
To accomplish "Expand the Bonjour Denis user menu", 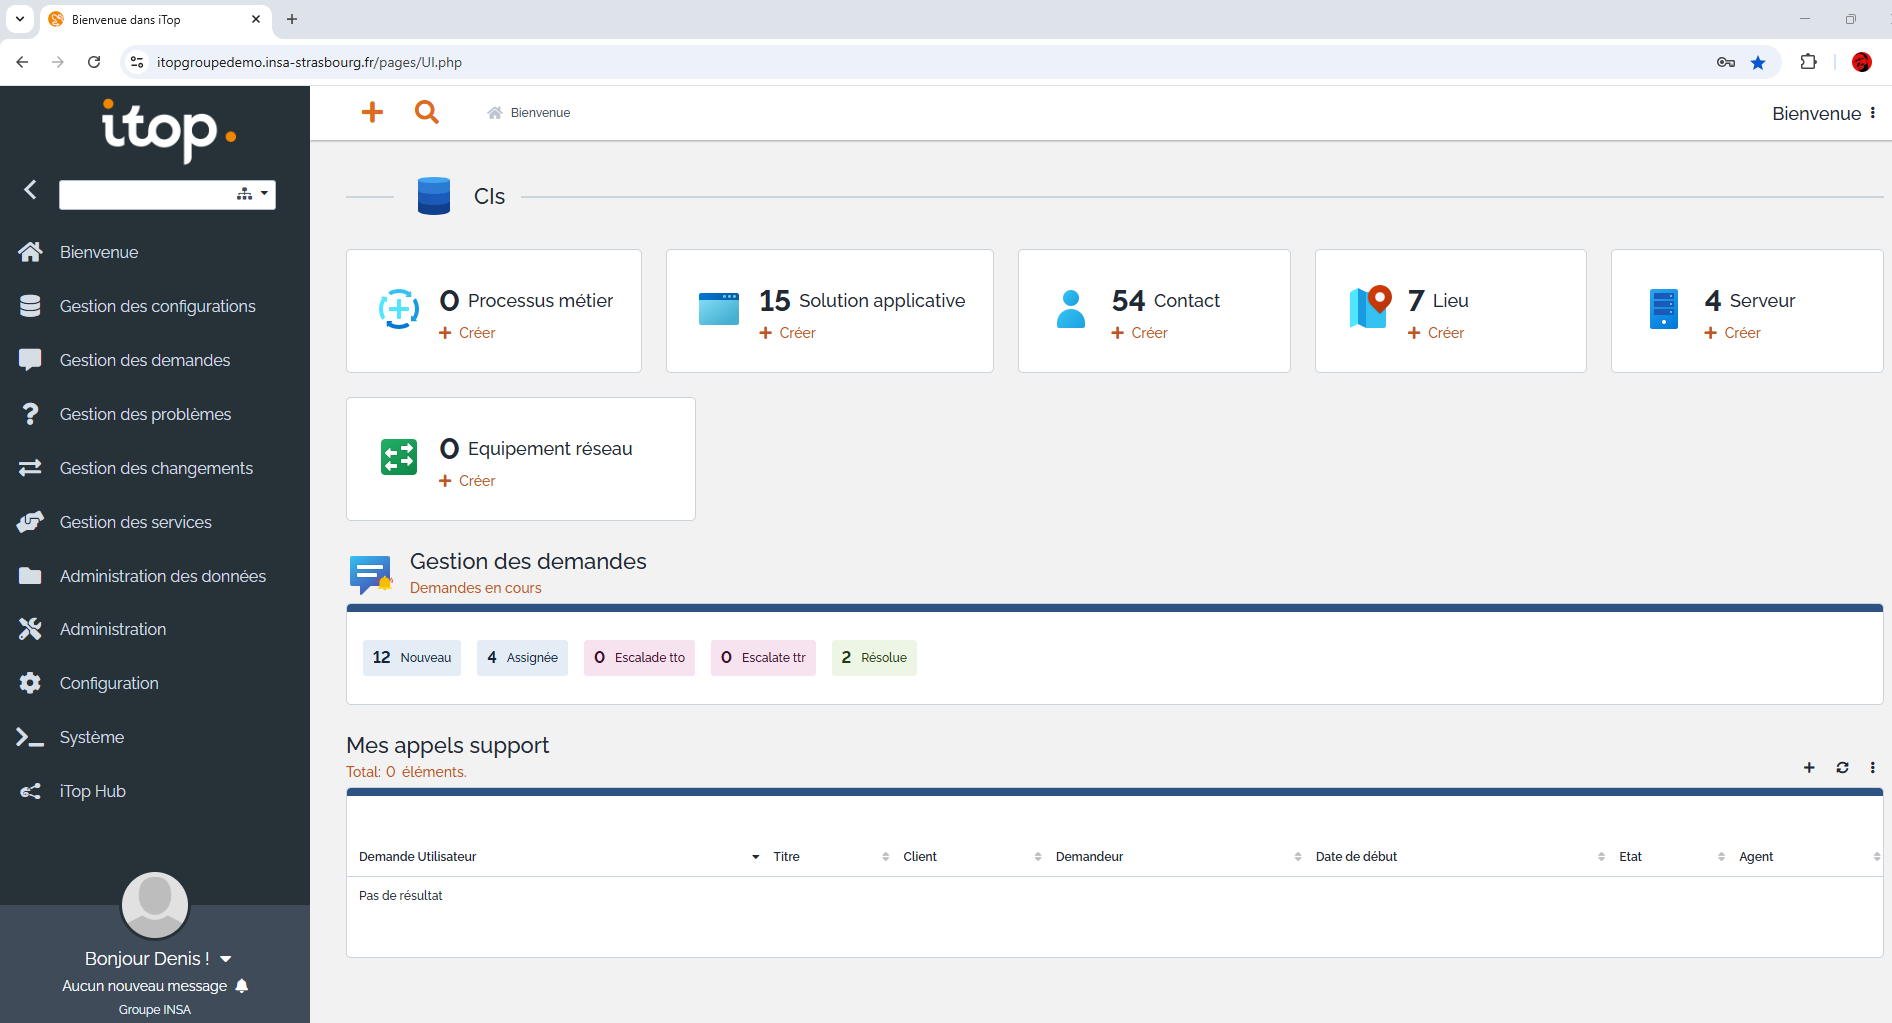I will [x=226, y=959].
